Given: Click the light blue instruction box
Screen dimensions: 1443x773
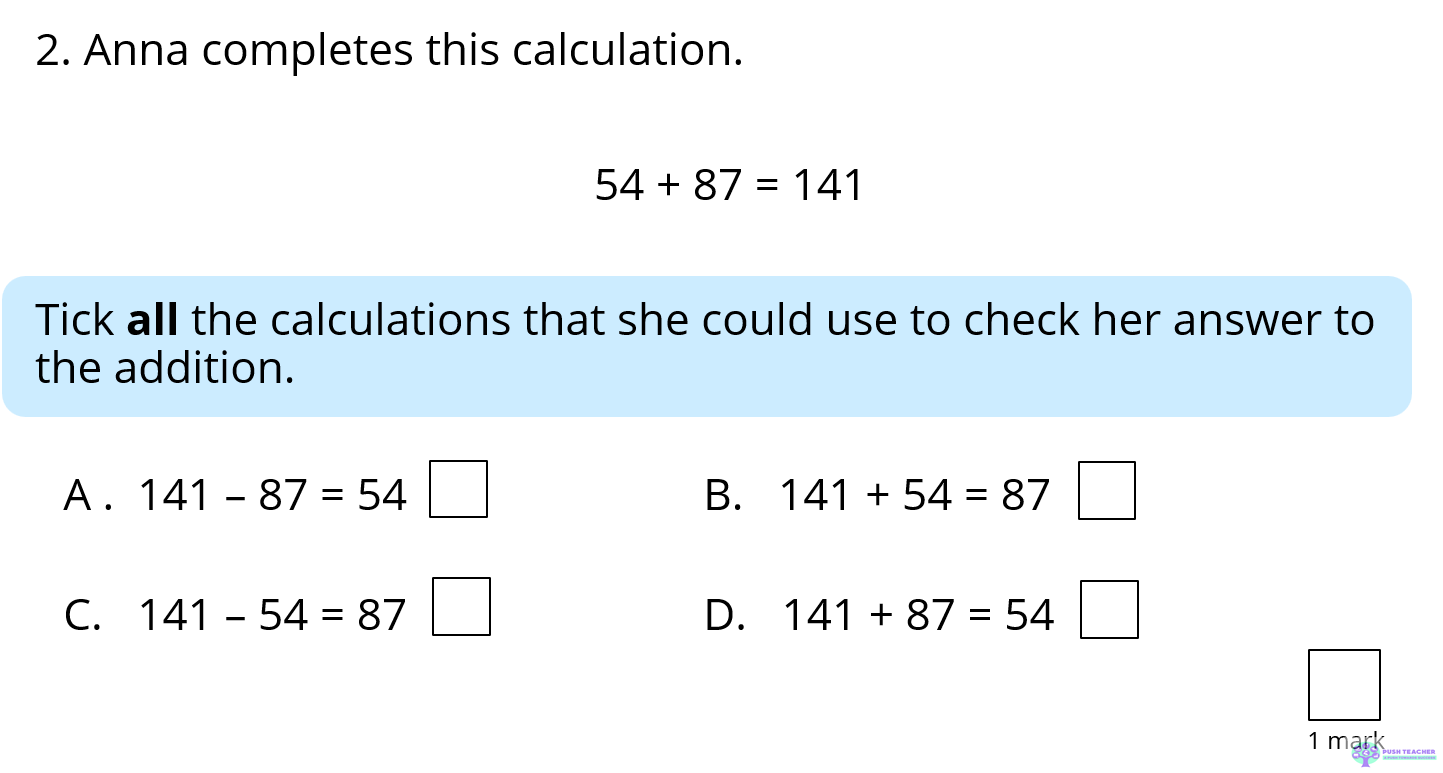Looking at the screenshot, I should (x=707, y=346).
